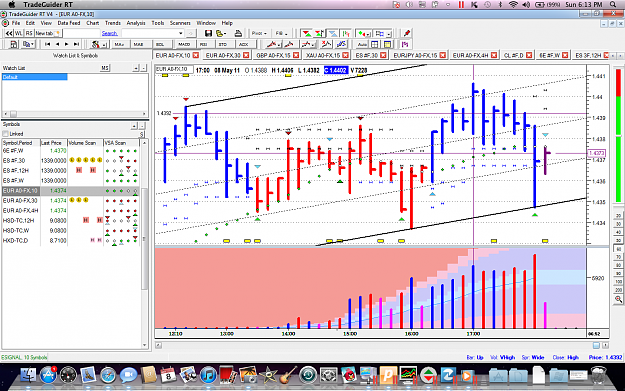Viewport: 625px width, 391px height.
Task: Set the bar count to 200
Action: point(619,290)
